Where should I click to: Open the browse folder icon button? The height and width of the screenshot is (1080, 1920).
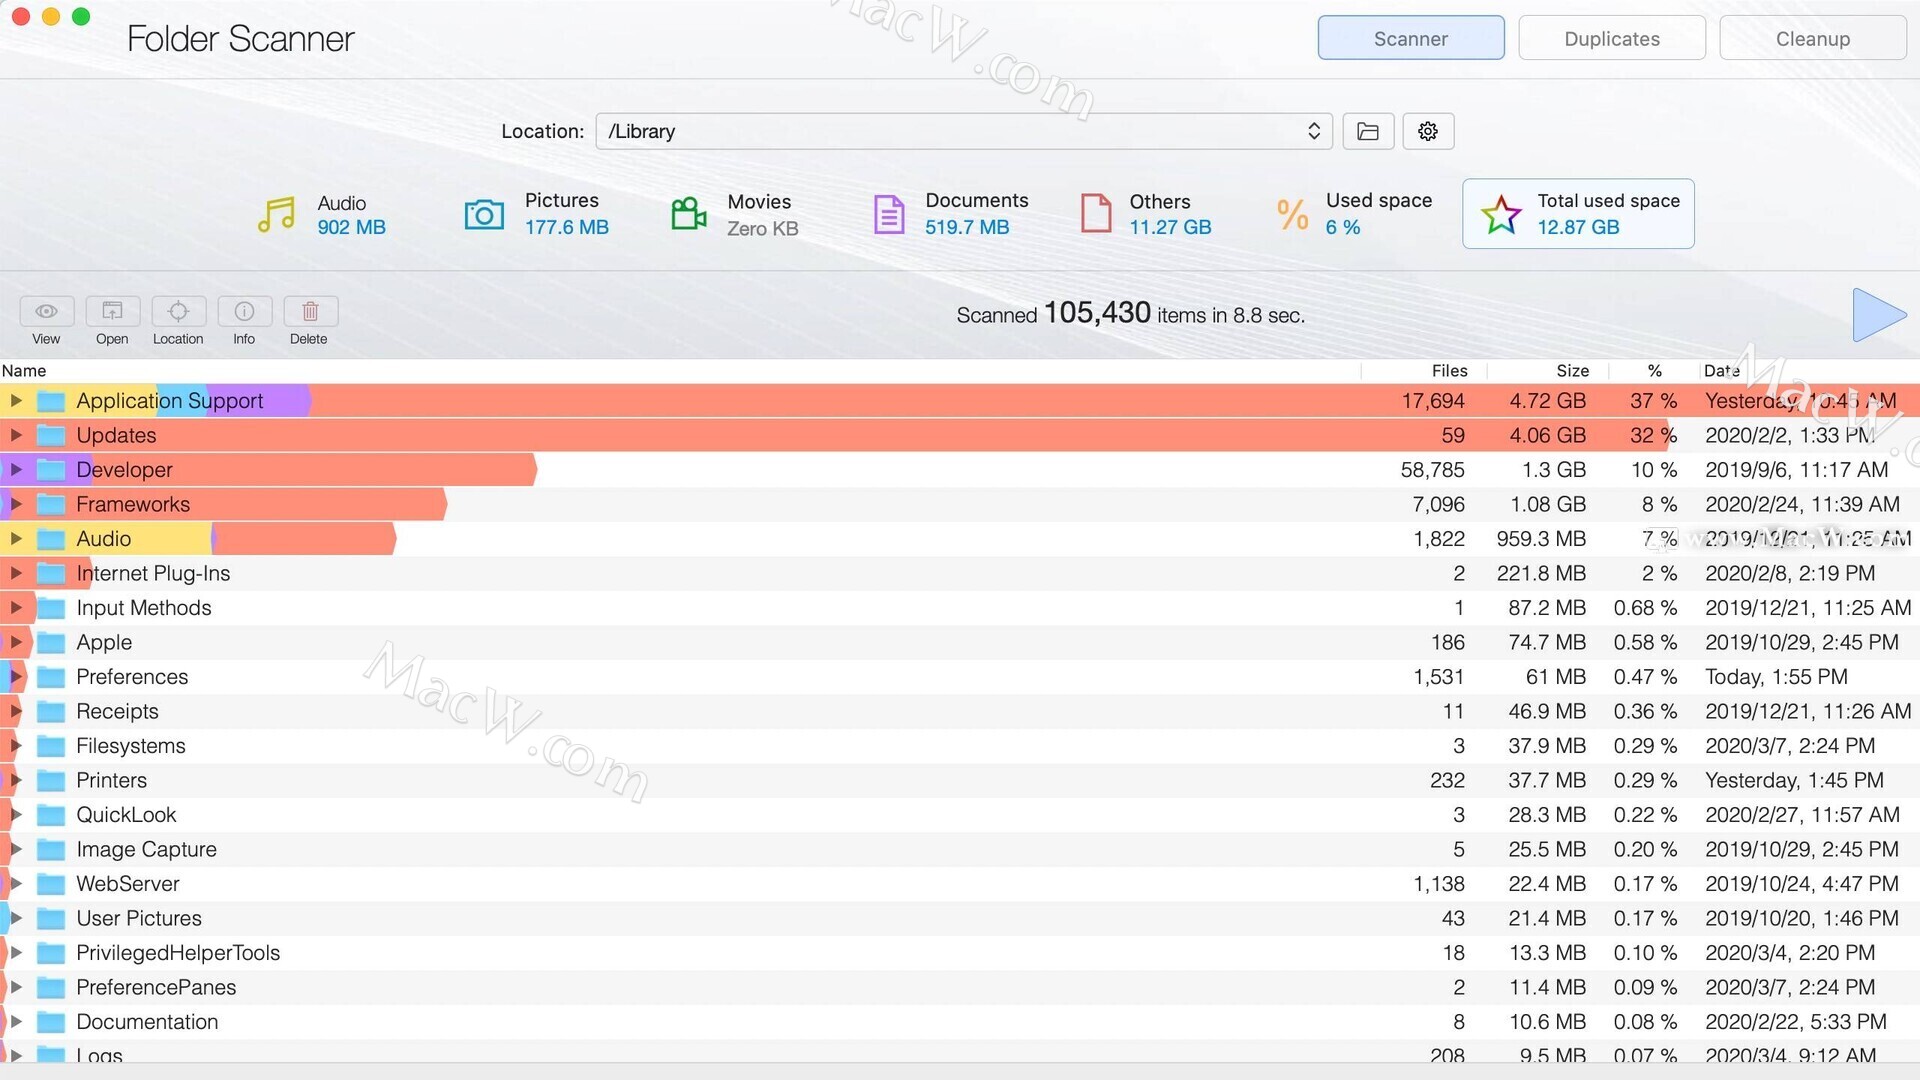tap(1368, 131)
